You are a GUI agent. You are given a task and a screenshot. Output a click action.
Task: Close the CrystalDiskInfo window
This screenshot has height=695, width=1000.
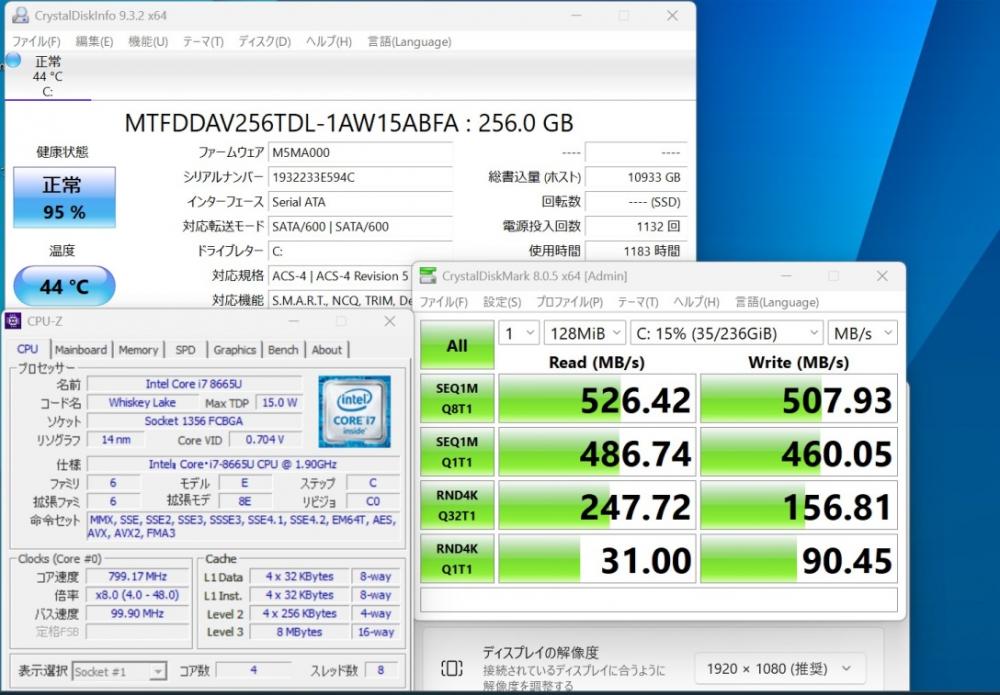pos(672,15)
